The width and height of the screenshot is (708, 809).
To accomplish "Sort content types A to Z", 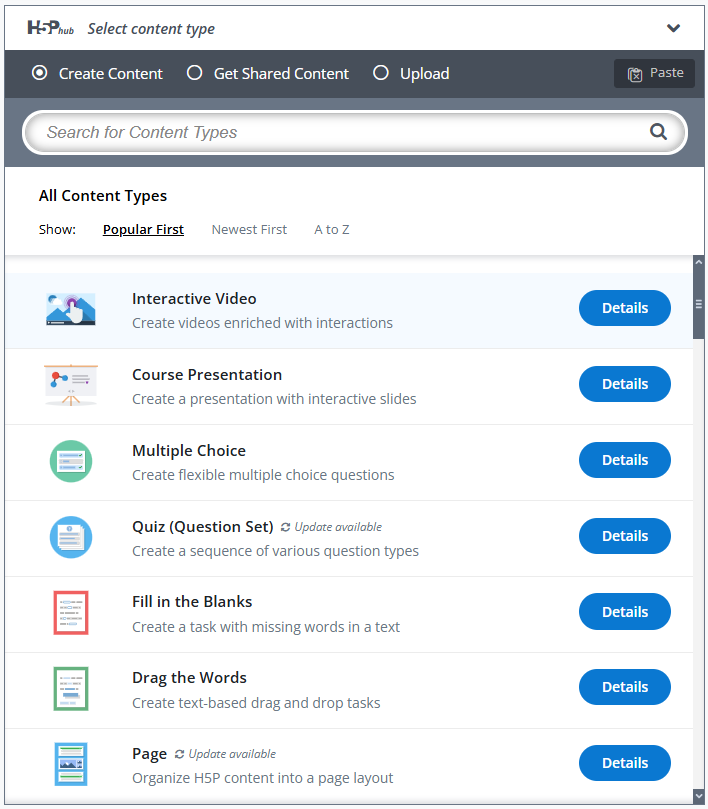I will pyautogui.click(x=332, y=230).
